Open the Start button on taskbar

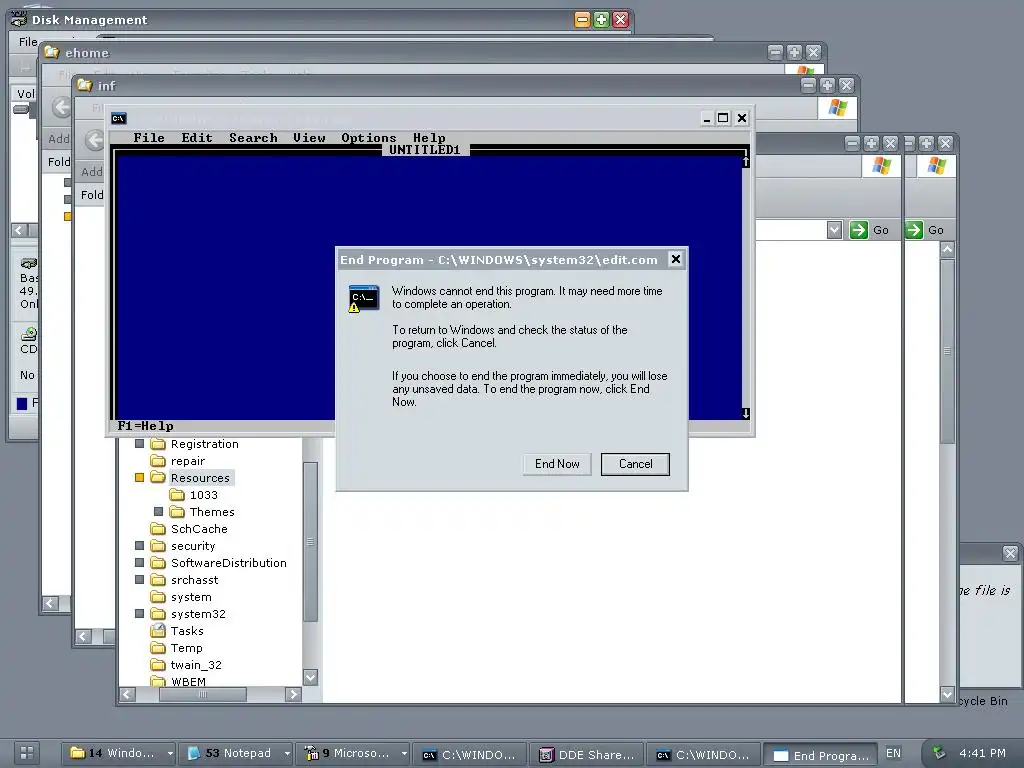27,752
